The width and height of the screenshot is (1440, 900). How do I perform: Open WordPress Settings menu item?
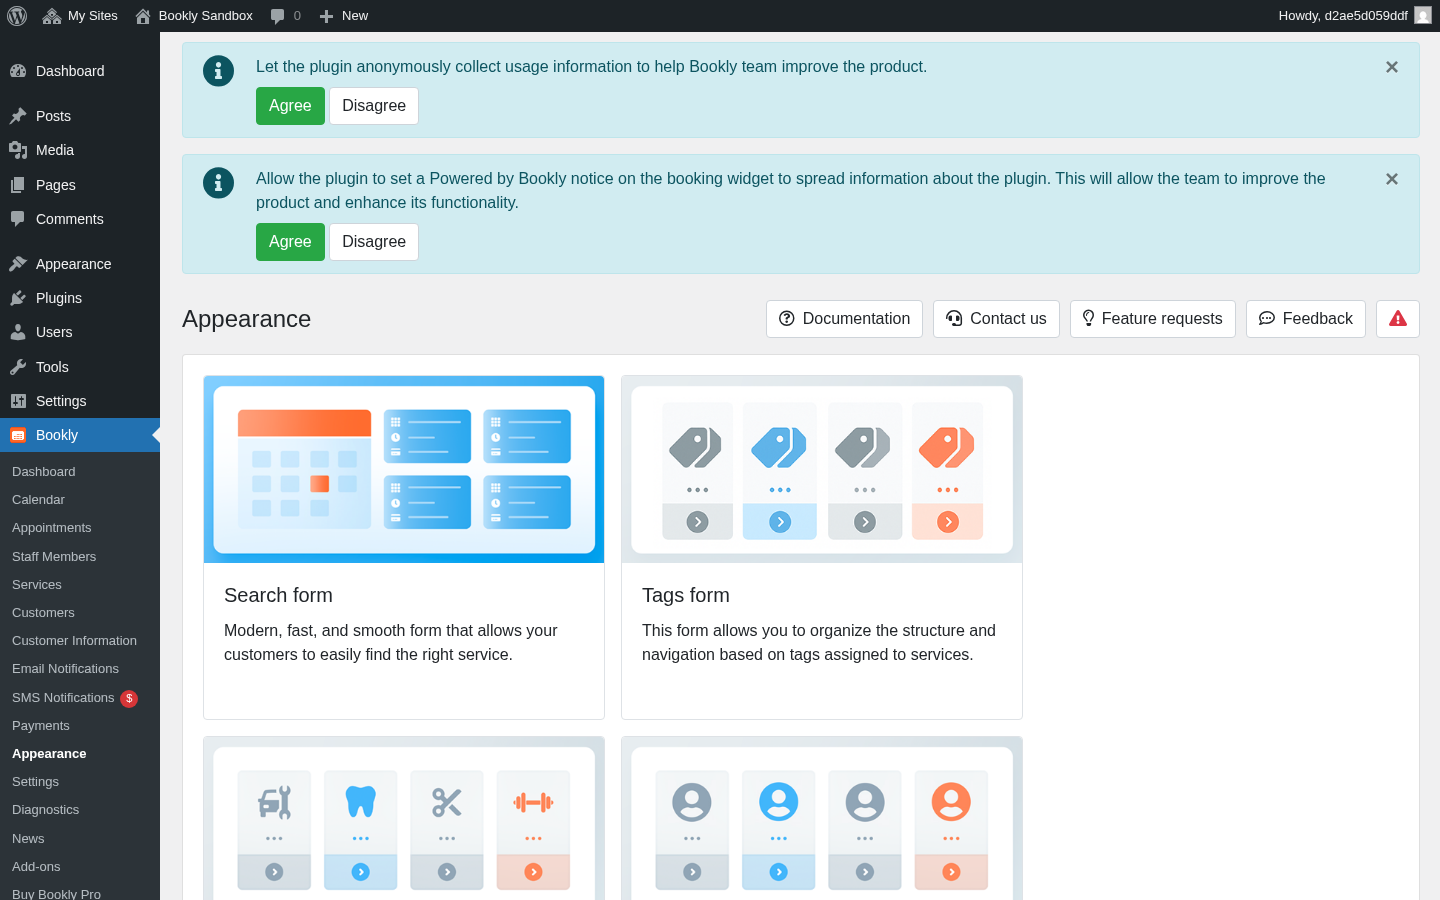80,401
